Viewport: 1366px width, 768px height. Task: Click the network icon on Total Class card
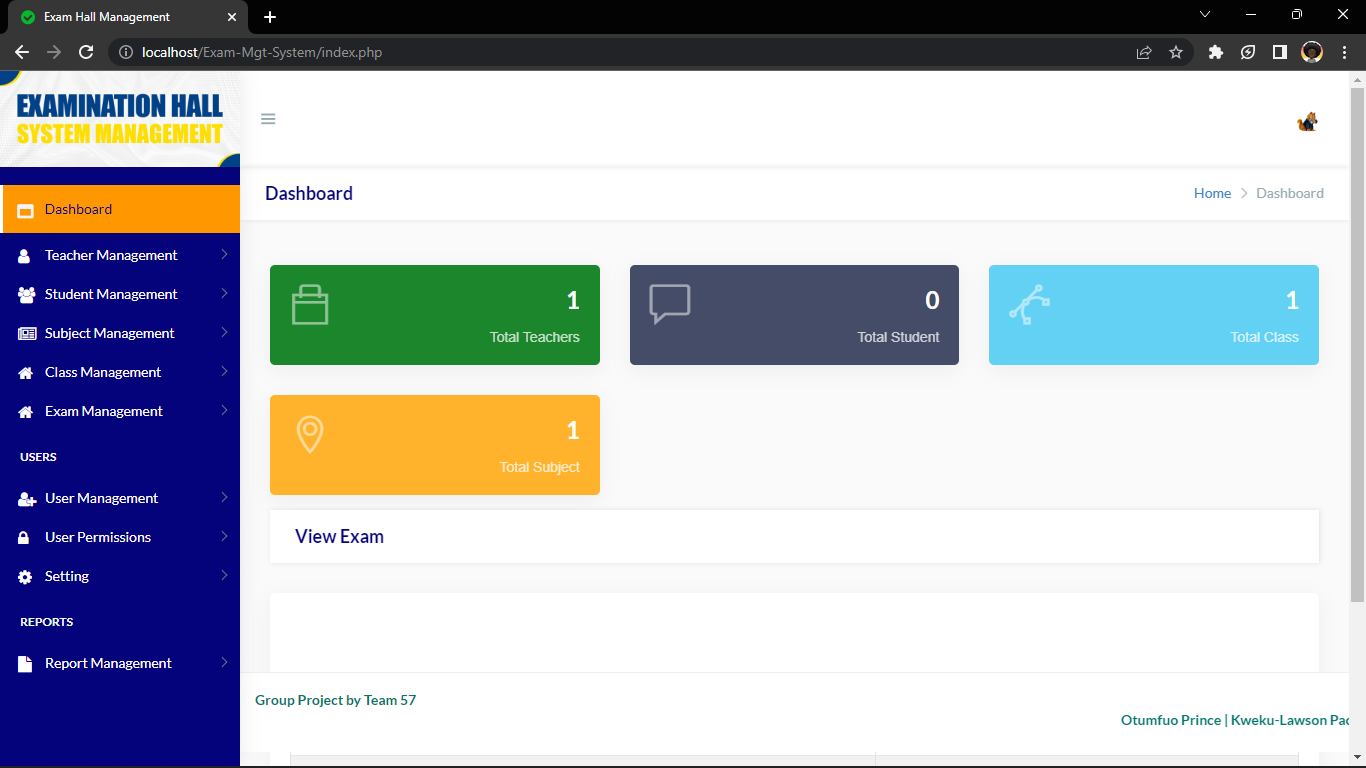(1029, 302)
